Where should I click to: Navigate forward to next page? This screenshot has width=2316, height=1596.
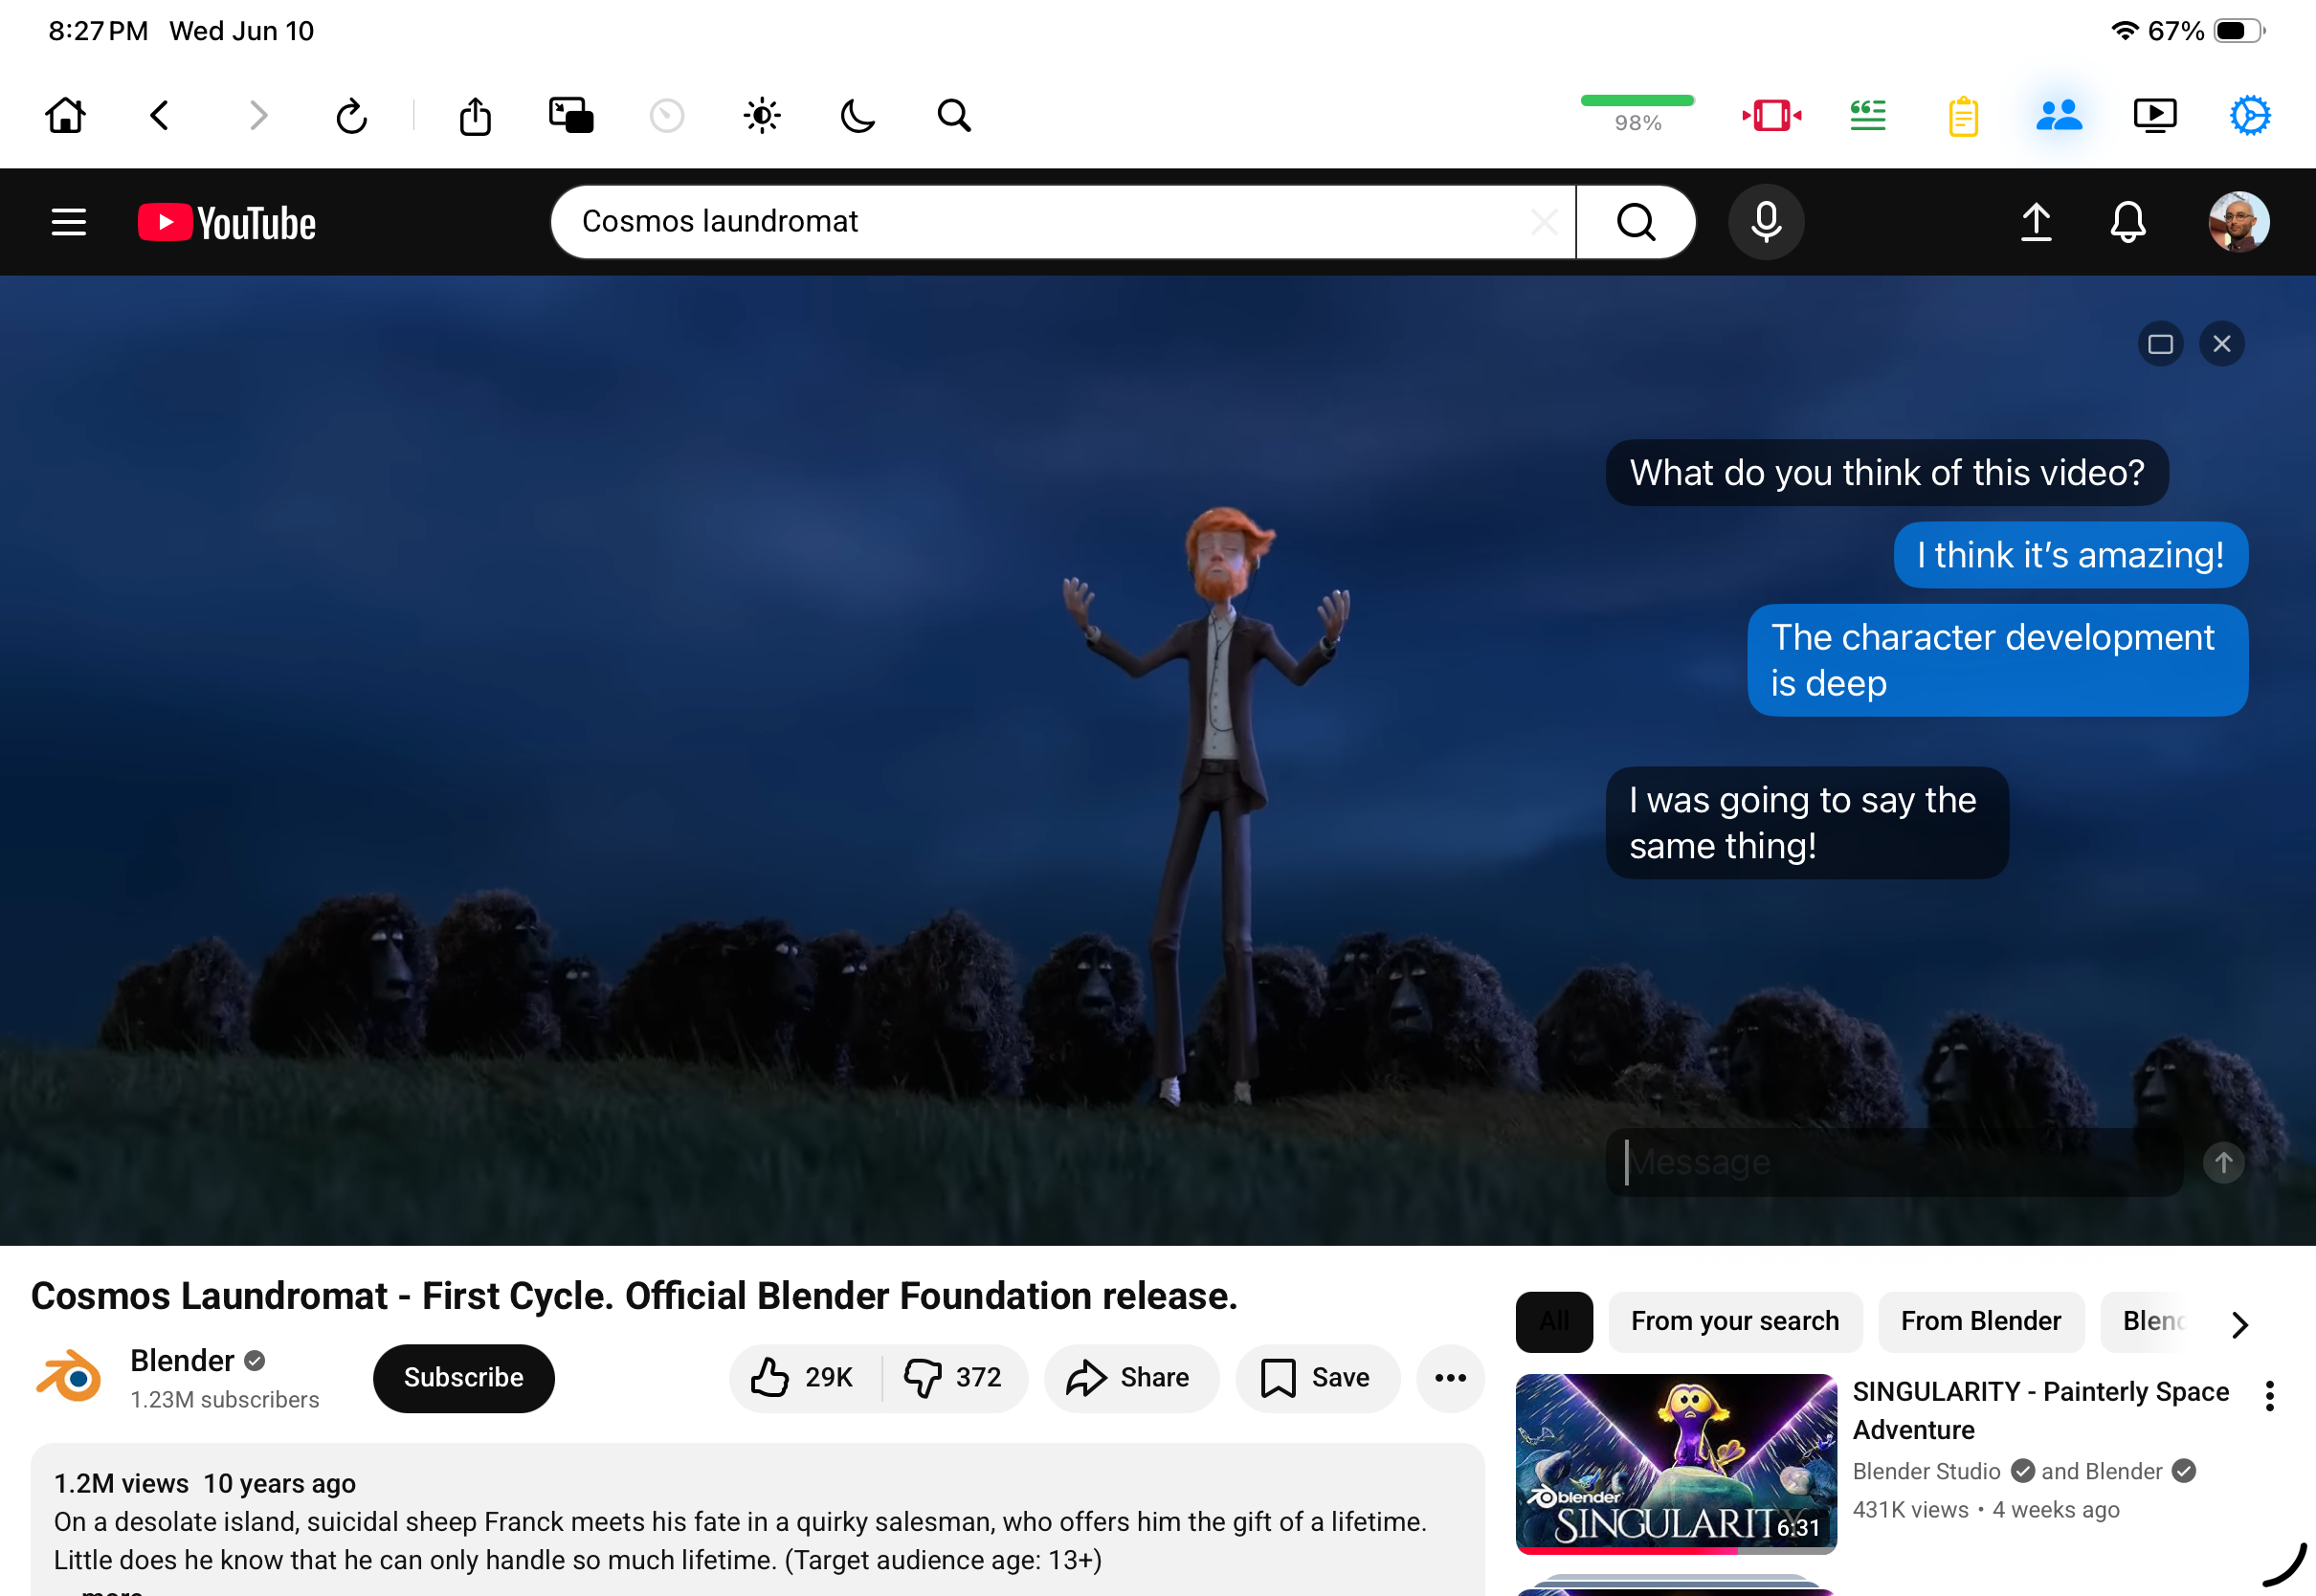coord(258,116)
